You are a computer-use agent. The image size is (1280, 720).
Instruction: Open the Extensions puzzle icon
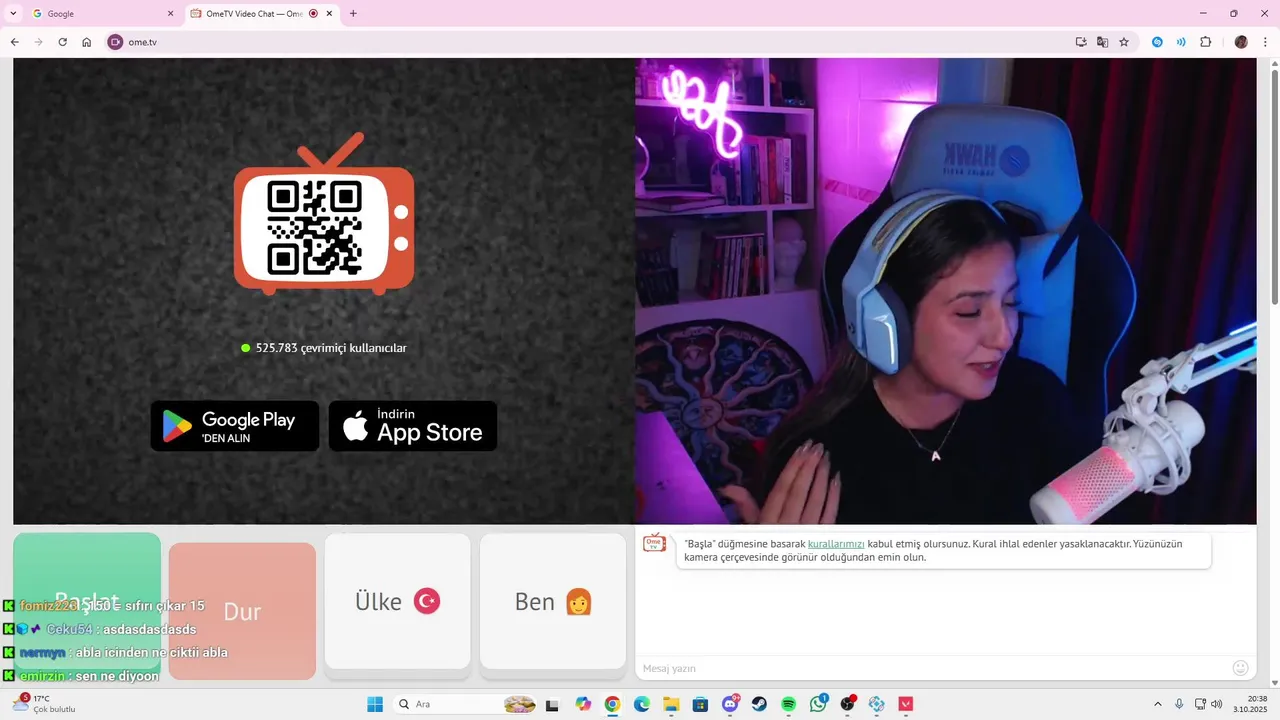point(1205,42)
